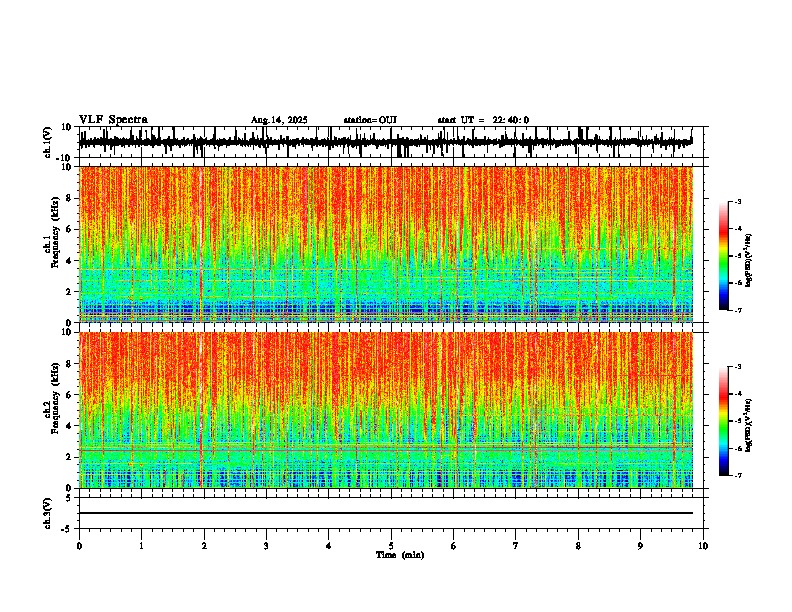Click the 'ch.3(V)' axis label
The image size is (792, 612).
pyautogui.click(x=48, y=513)
